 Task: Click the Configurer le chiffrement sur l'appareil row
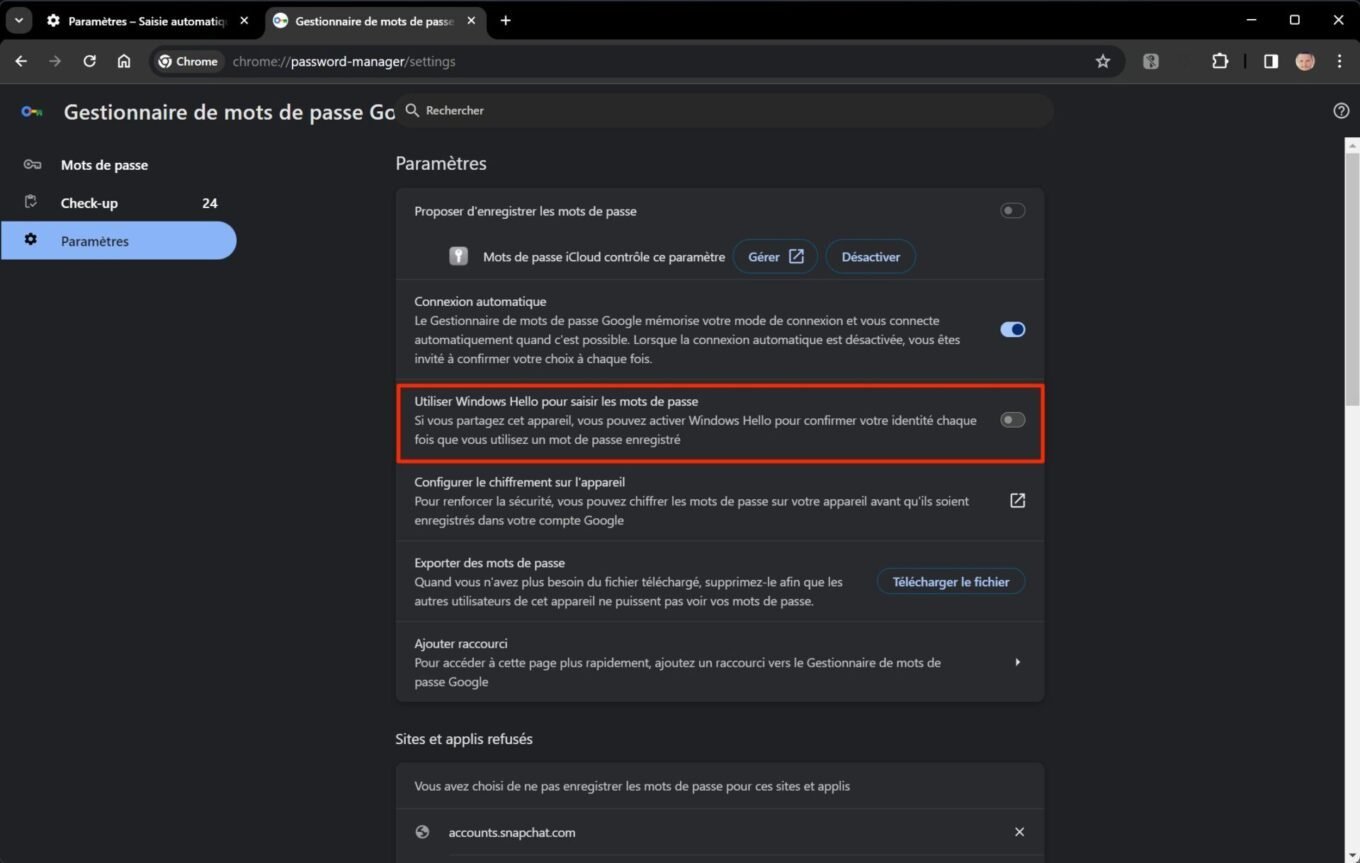point(720,501)
